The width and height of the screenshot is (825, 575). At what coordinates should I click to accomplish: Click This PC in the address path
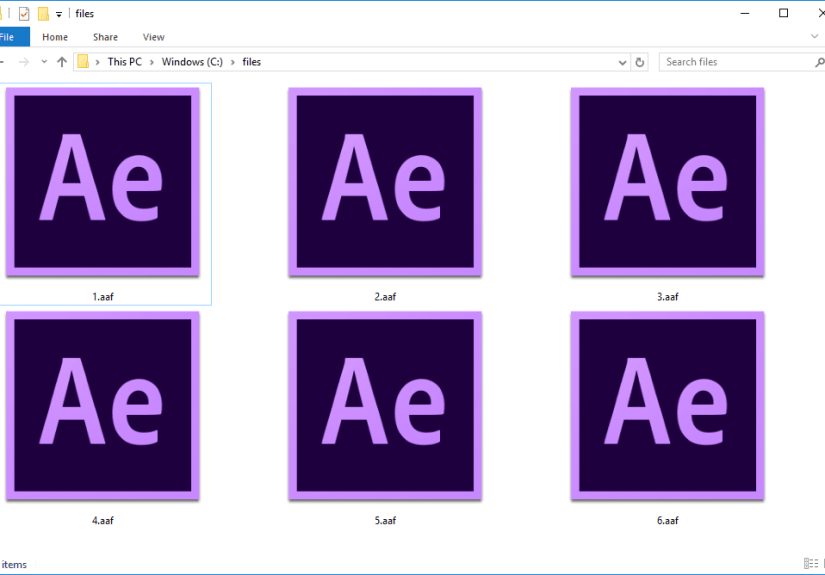pyautogui.click(x=125, y=62)
